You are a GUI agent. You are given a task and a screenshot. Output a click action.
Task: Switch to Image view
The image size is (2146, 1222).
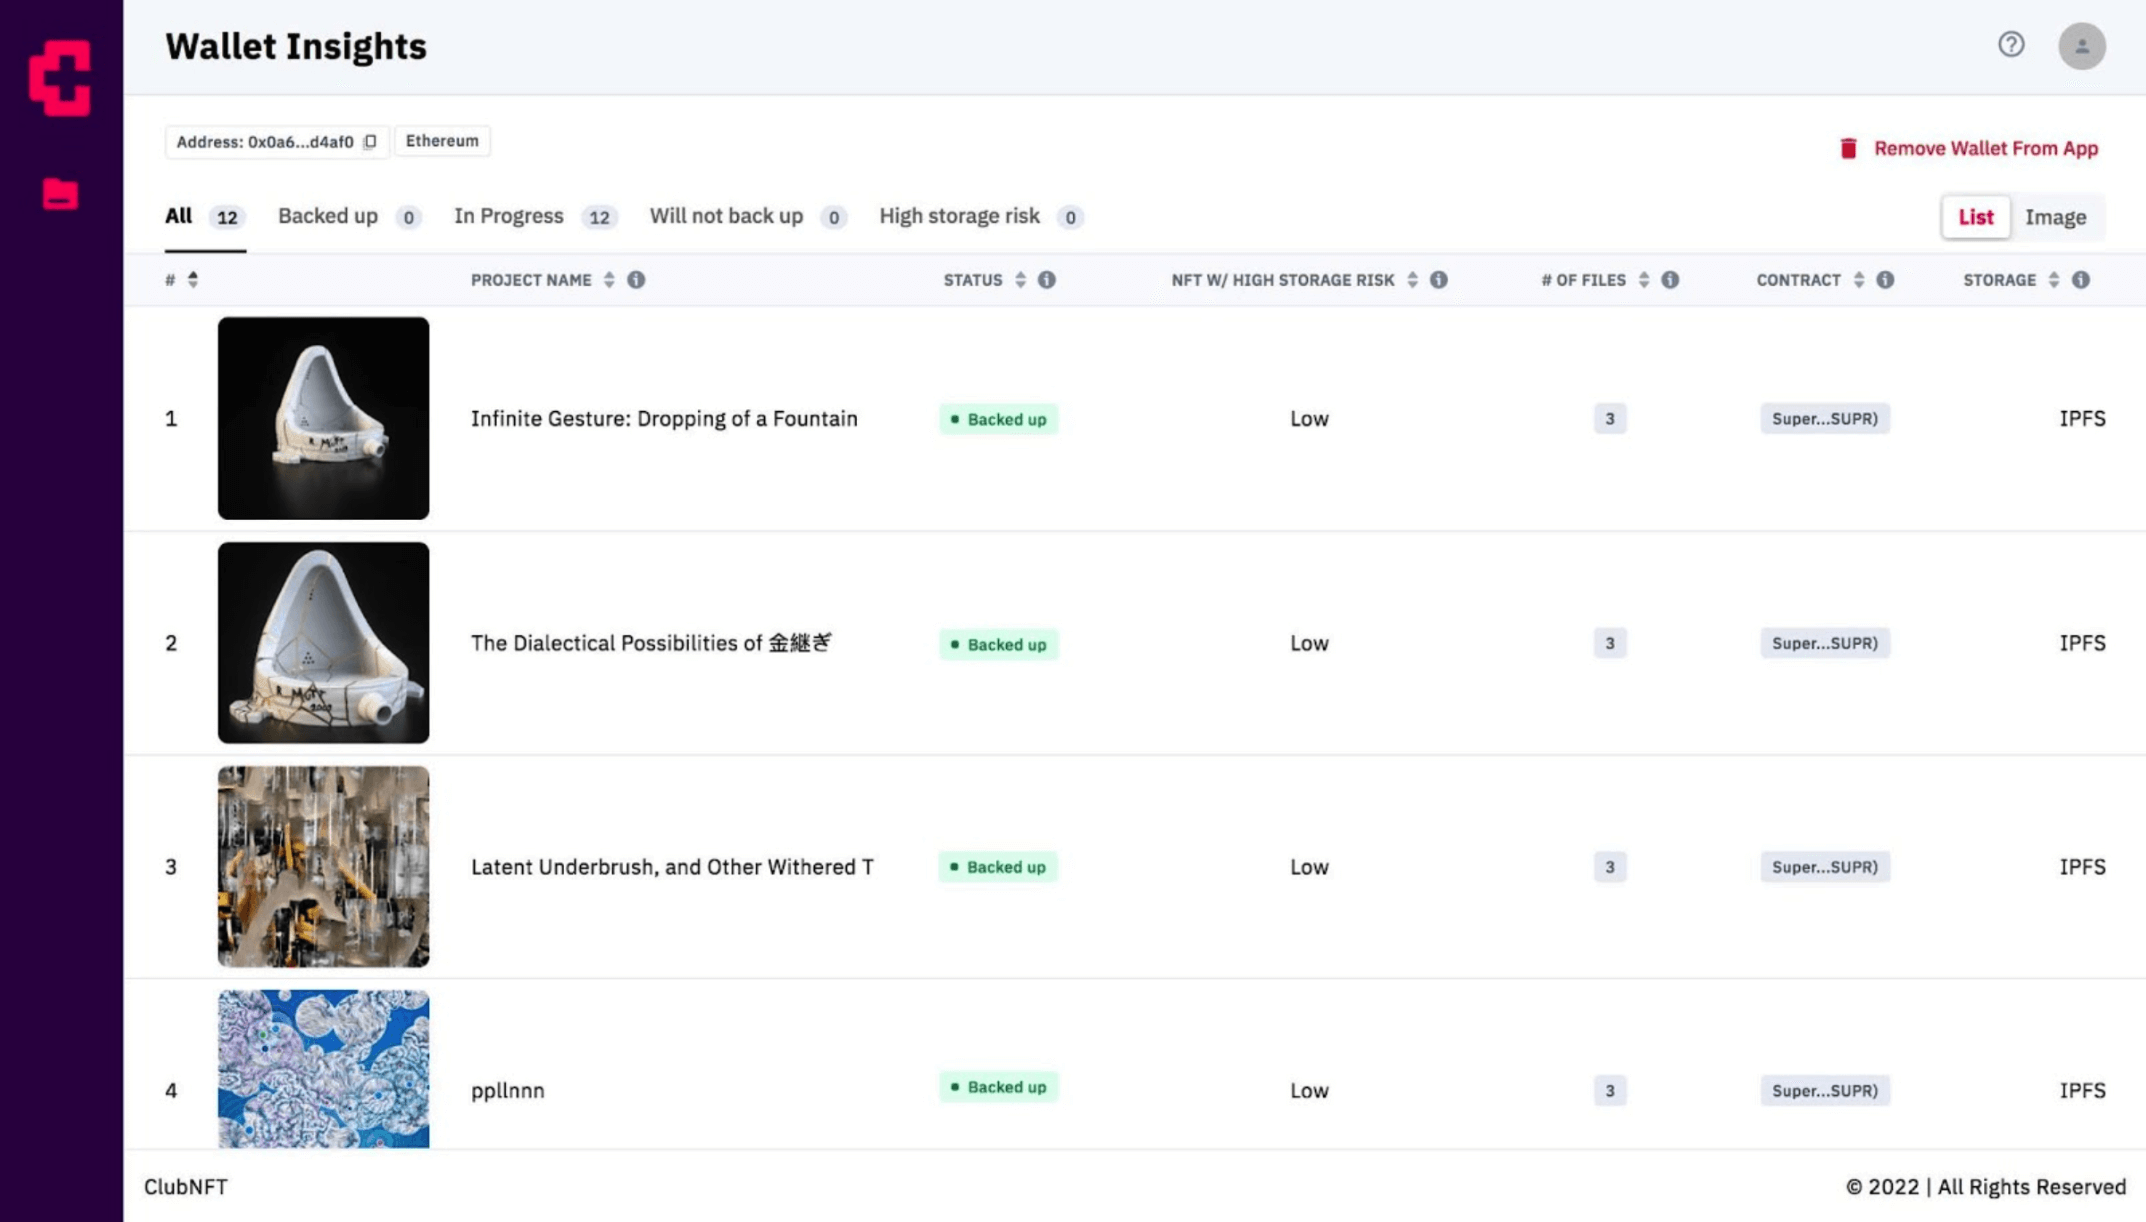point(2055,217)
